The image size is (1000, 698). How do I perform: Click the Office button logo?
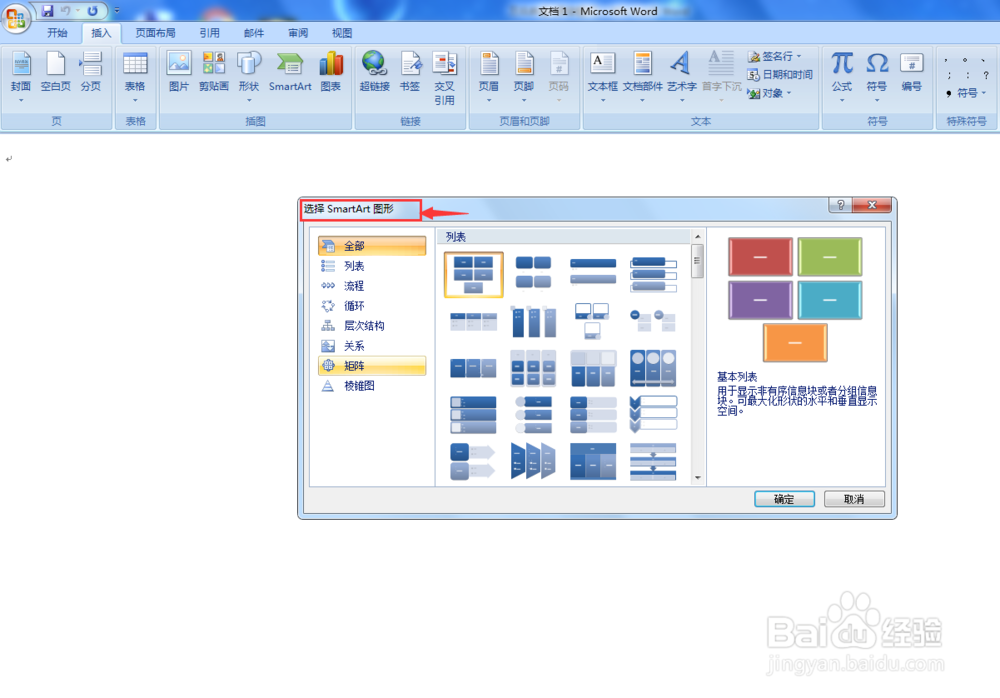click(16, 17)
